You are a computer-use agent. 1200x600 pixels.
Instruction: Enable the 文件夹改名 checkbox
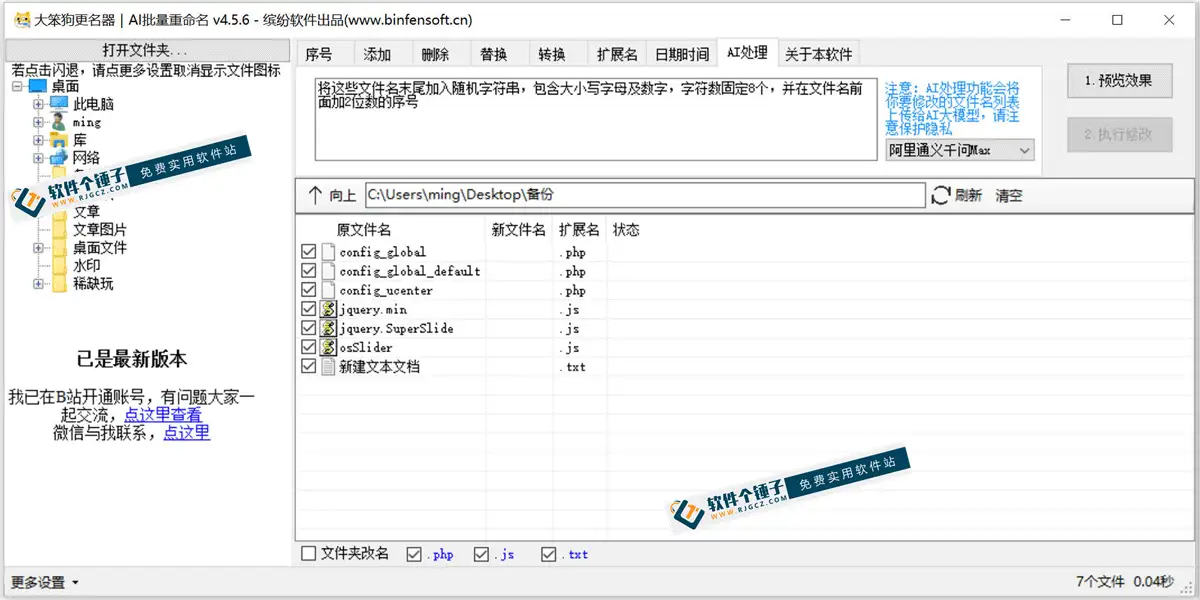tap(307, 554)
